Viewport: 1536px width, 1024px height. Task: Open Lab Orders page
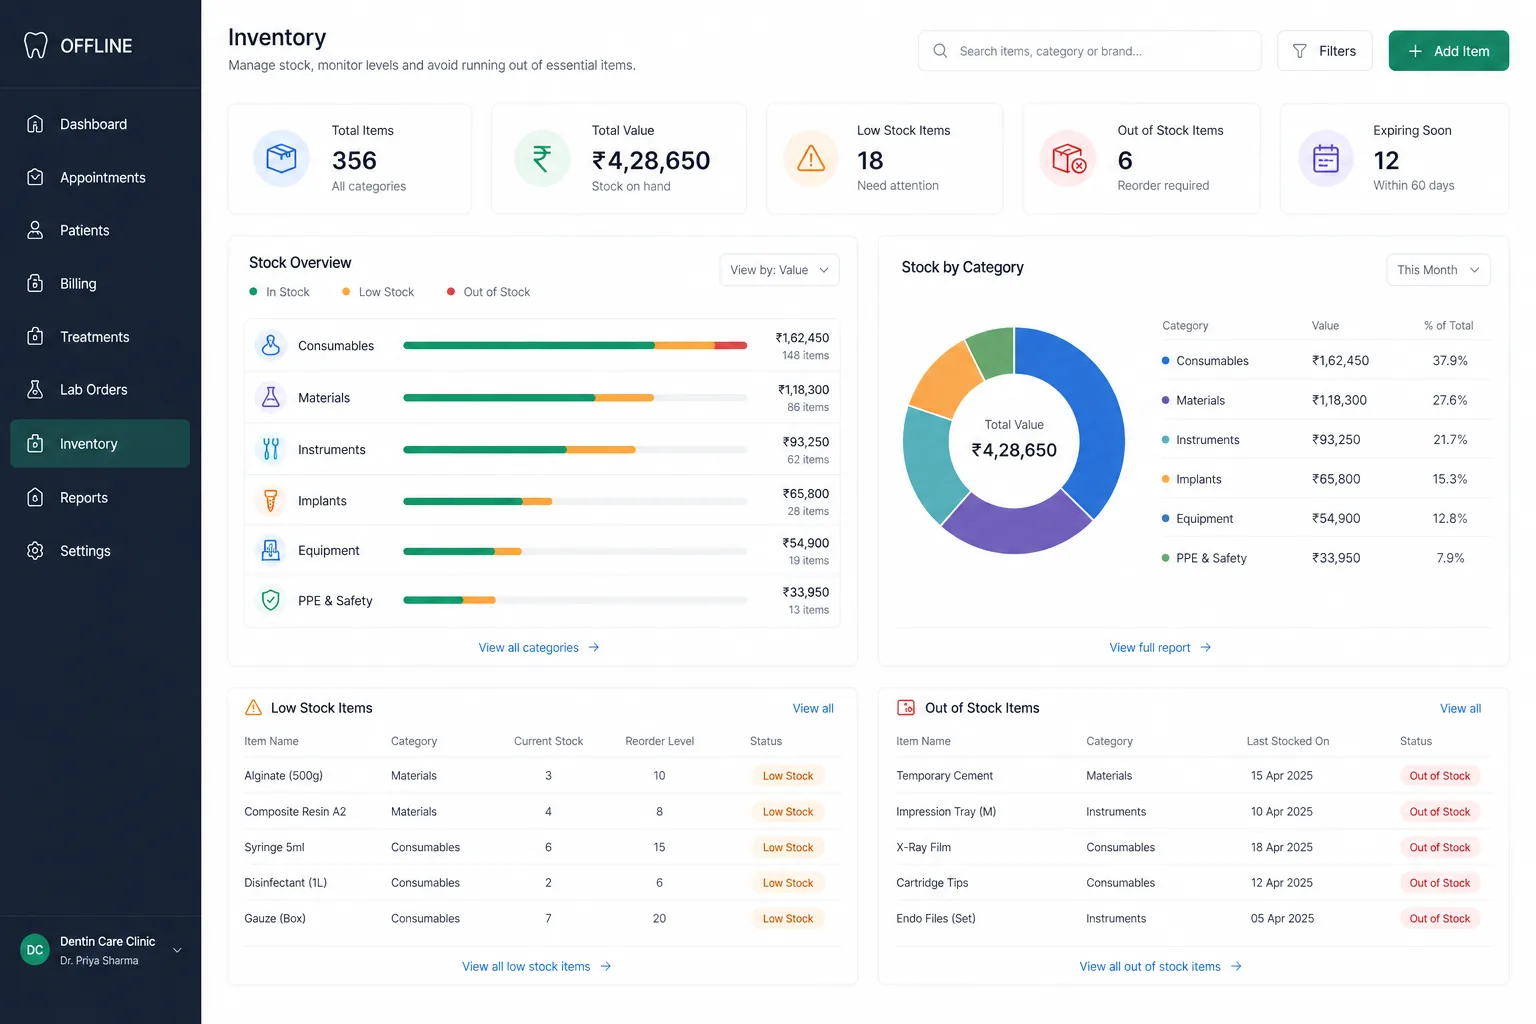click(x=100, y=389)
